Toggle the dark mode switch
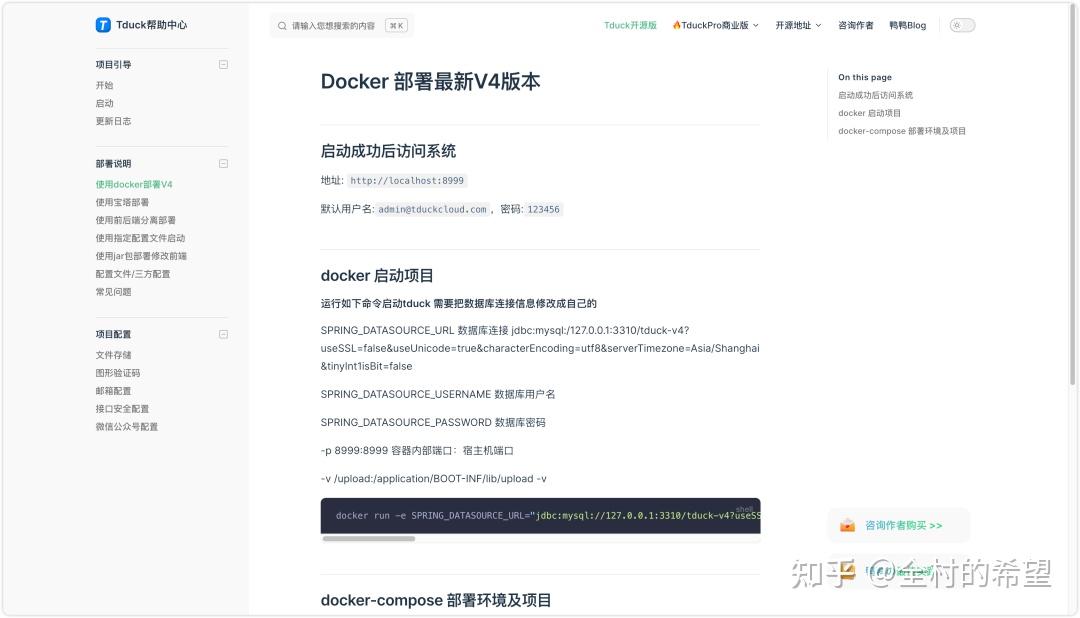 [x=962, y=25]
